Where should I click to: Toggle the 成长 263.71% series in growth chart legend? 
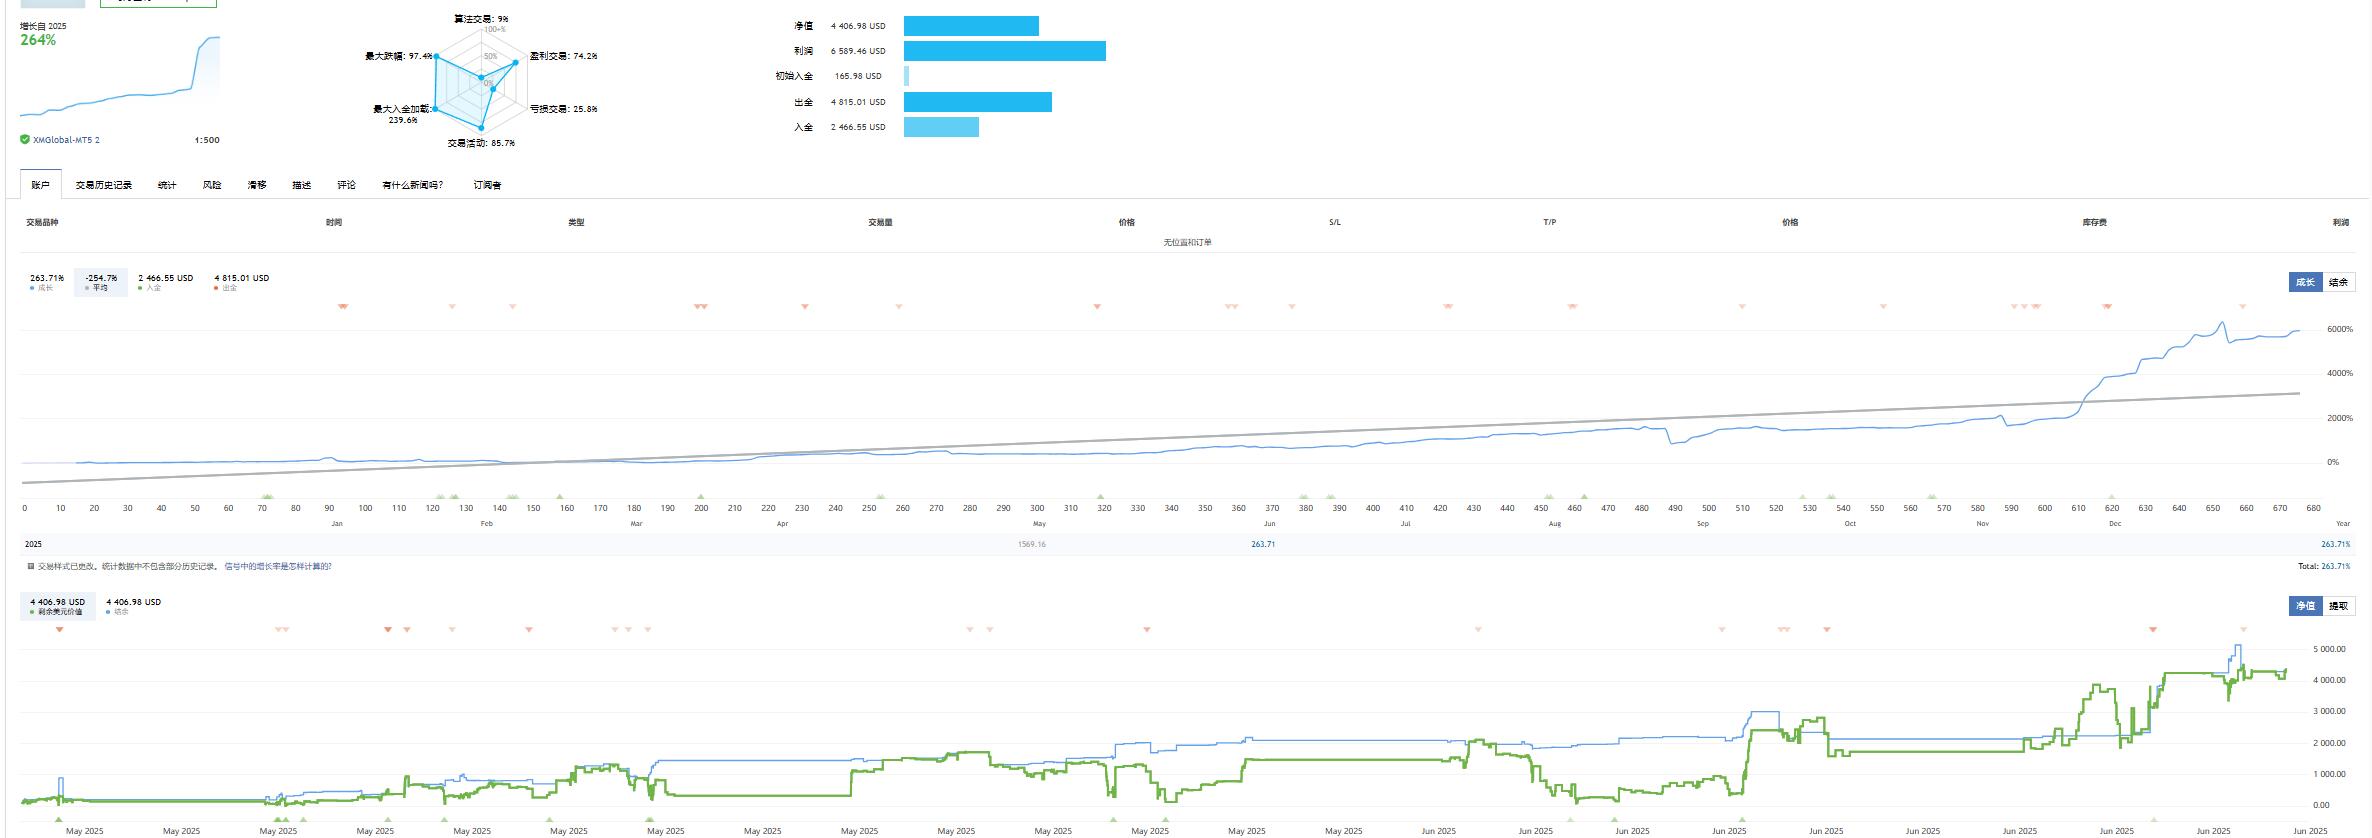click(46, 282)
